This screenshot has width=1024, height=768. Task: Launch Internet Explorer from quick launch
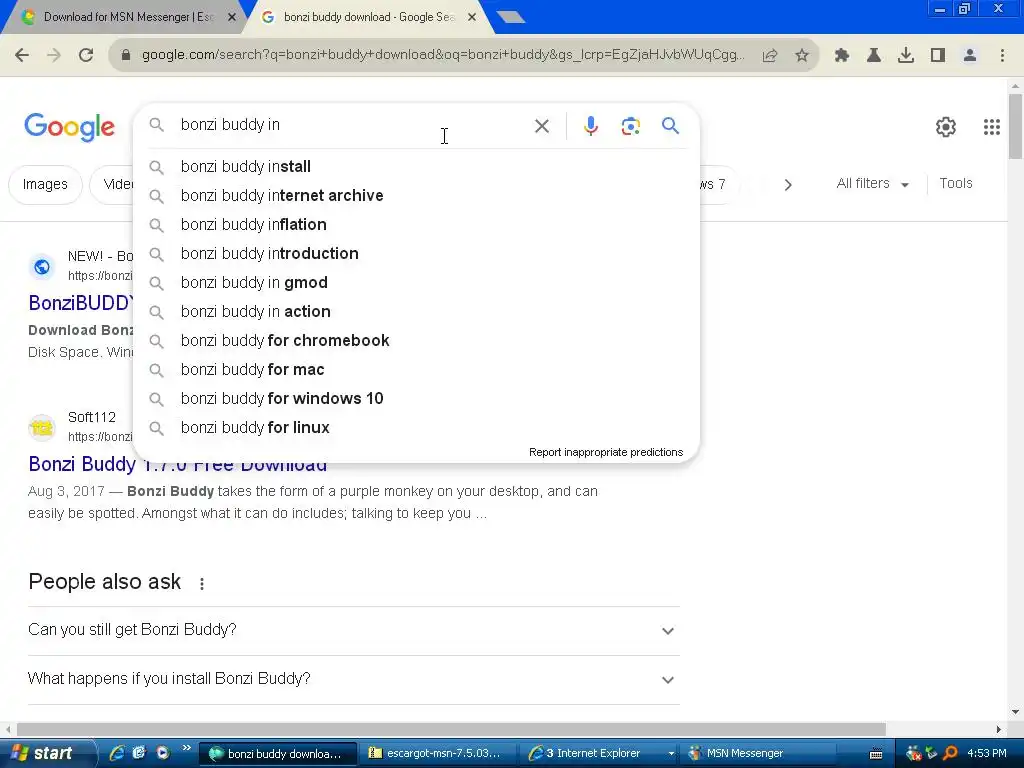tap(116, 753)
